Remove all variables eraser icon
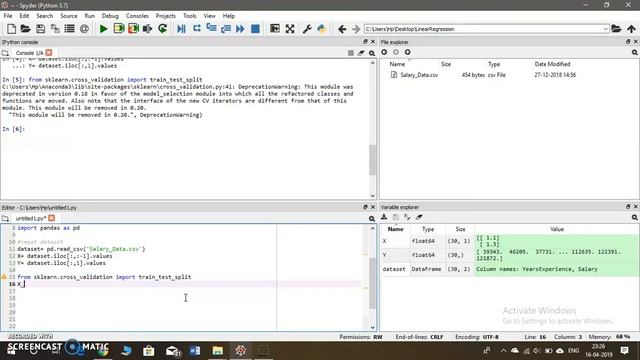Screen dimensions: 640x360 [419, 217]
